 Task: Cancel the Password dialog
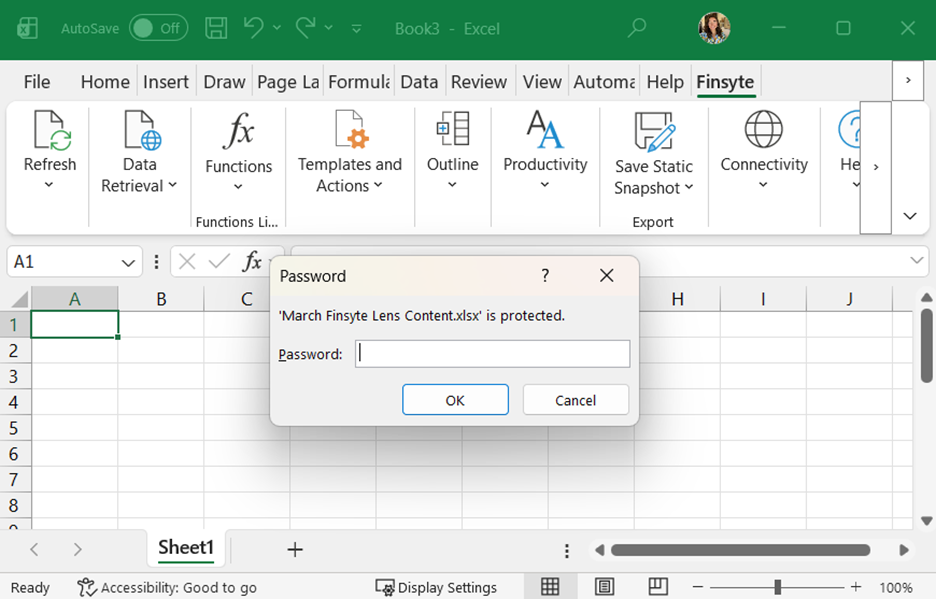coord(575,400)
